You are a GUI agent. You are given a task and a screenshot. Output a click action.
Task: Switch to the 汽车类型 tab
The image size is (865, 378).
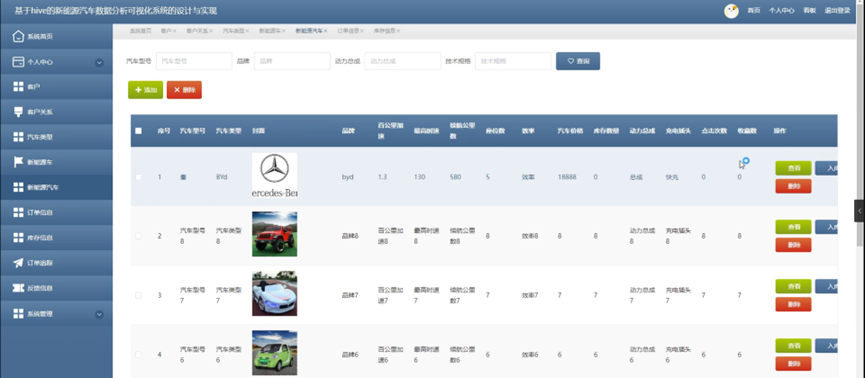233,31
